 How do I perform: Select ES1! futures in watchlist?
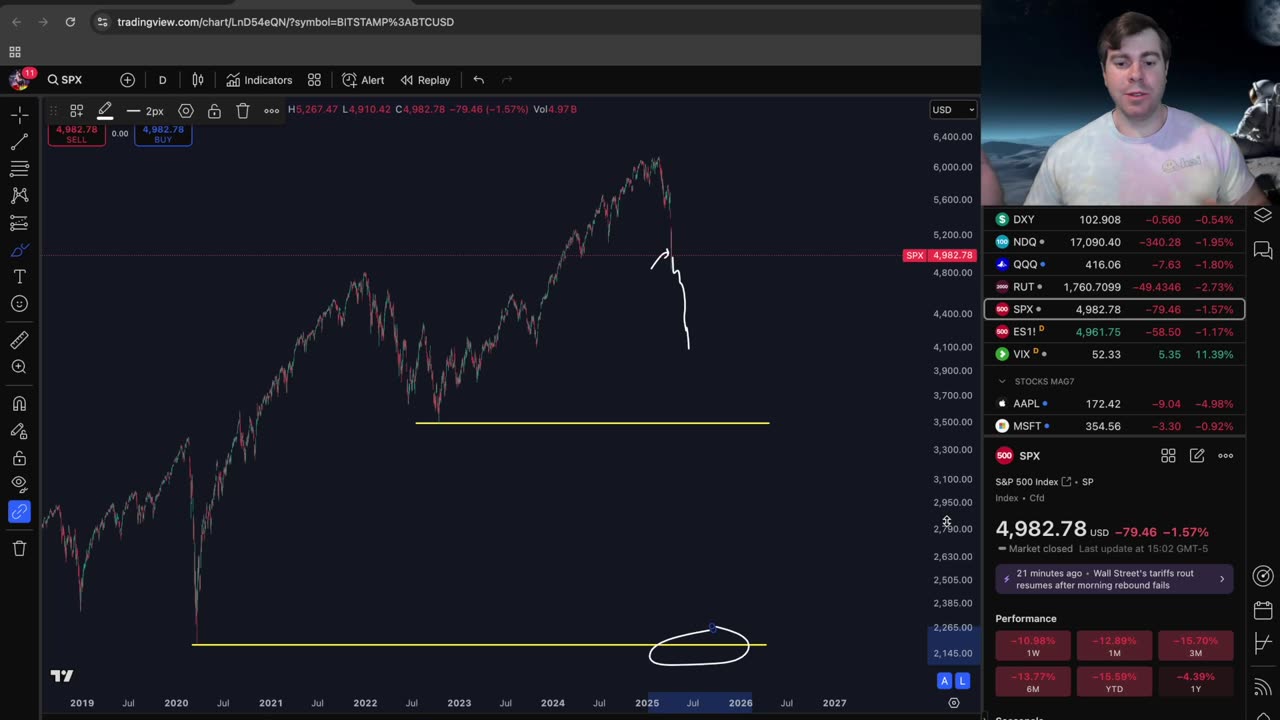(1114, 332)
